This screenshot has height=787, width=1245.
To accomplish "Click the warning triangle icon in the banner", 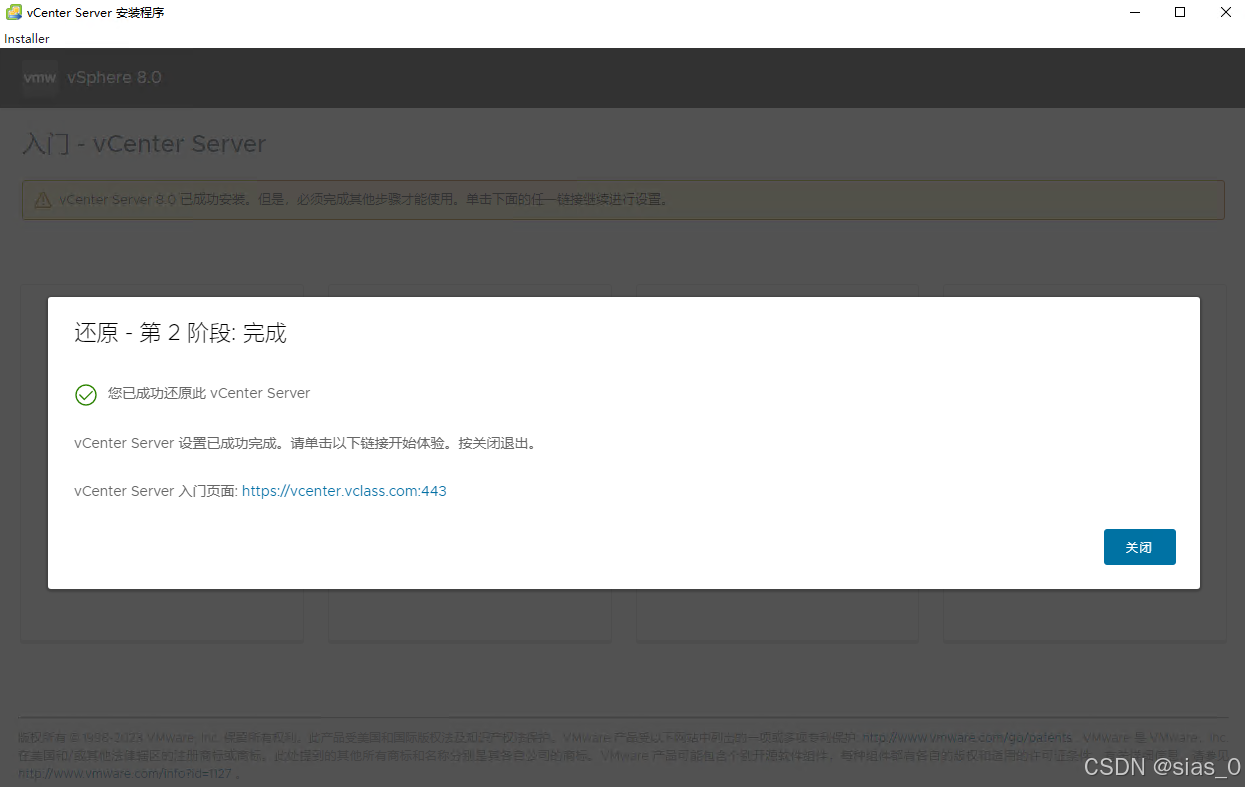I will (x=42, y=200).
